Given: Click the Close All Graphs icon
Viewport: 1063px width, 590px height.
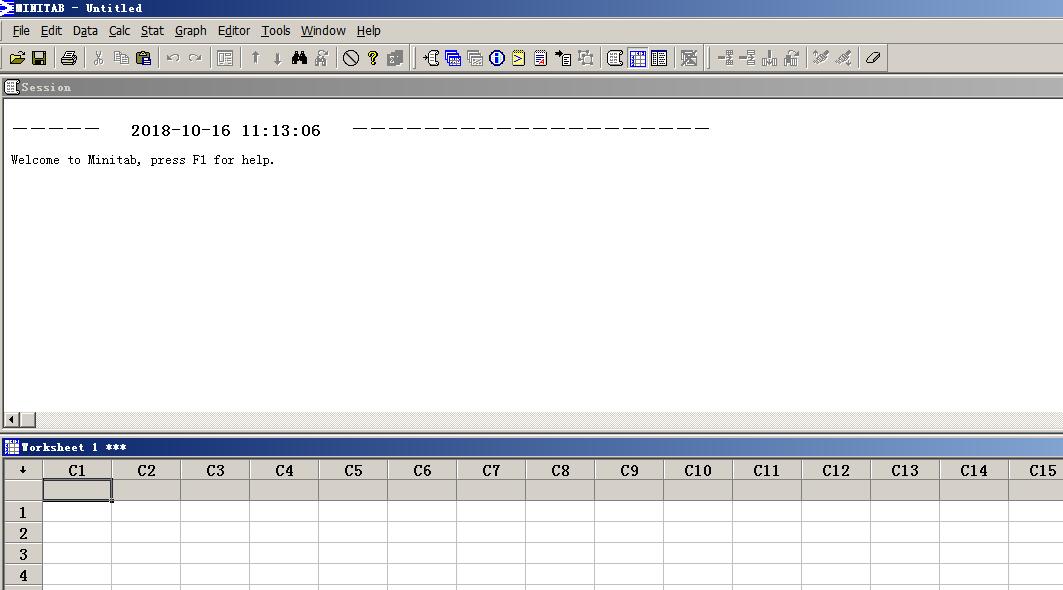Looking at the screenshot, I should point(689,58).
